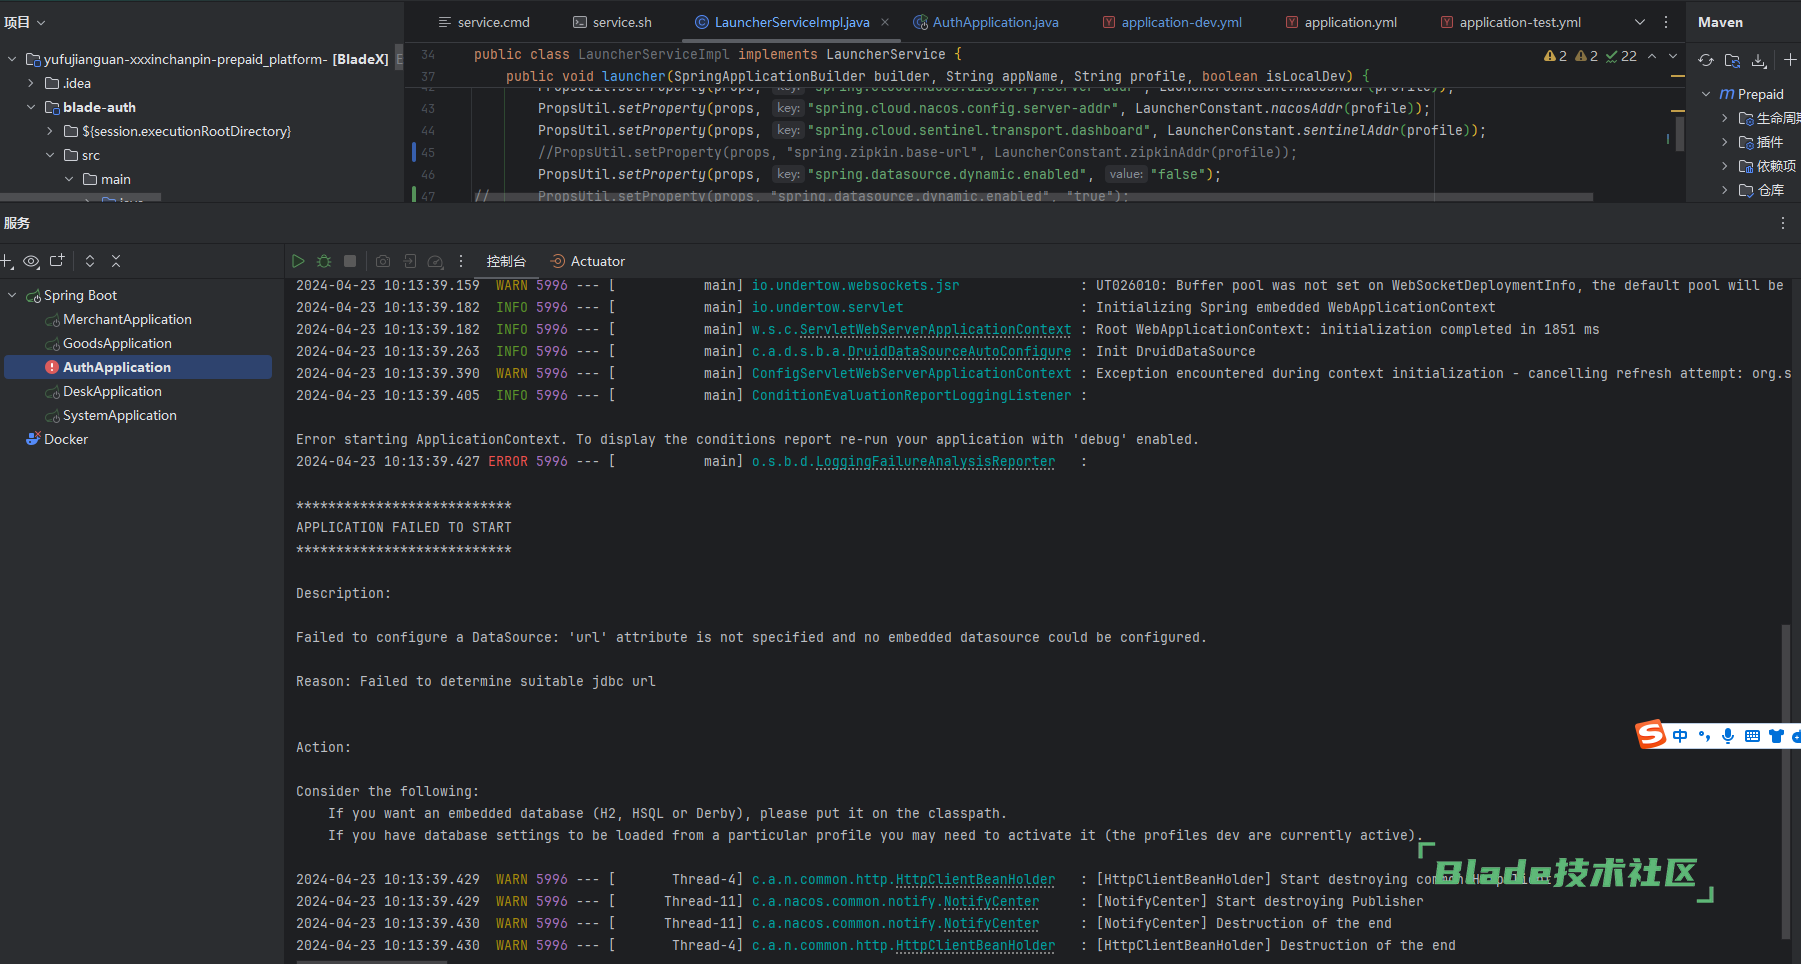Select AuthApplication service
This screenshot has width=1801, height=964.
click(138, 367)
